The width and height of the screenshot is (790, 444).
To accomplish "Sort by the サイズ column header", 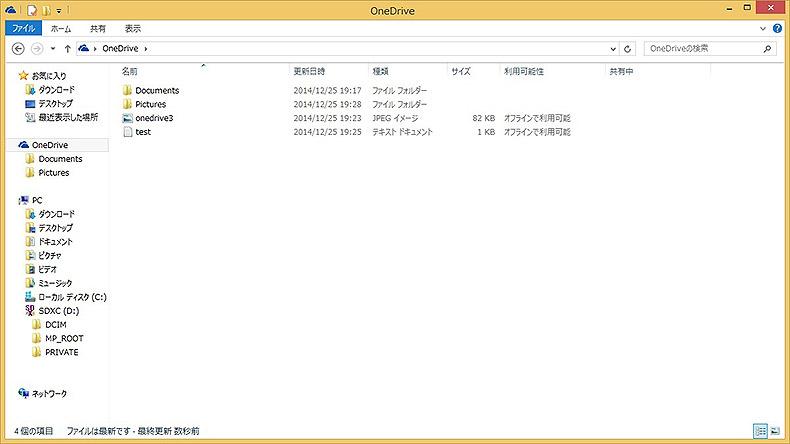I will point(461,72).
